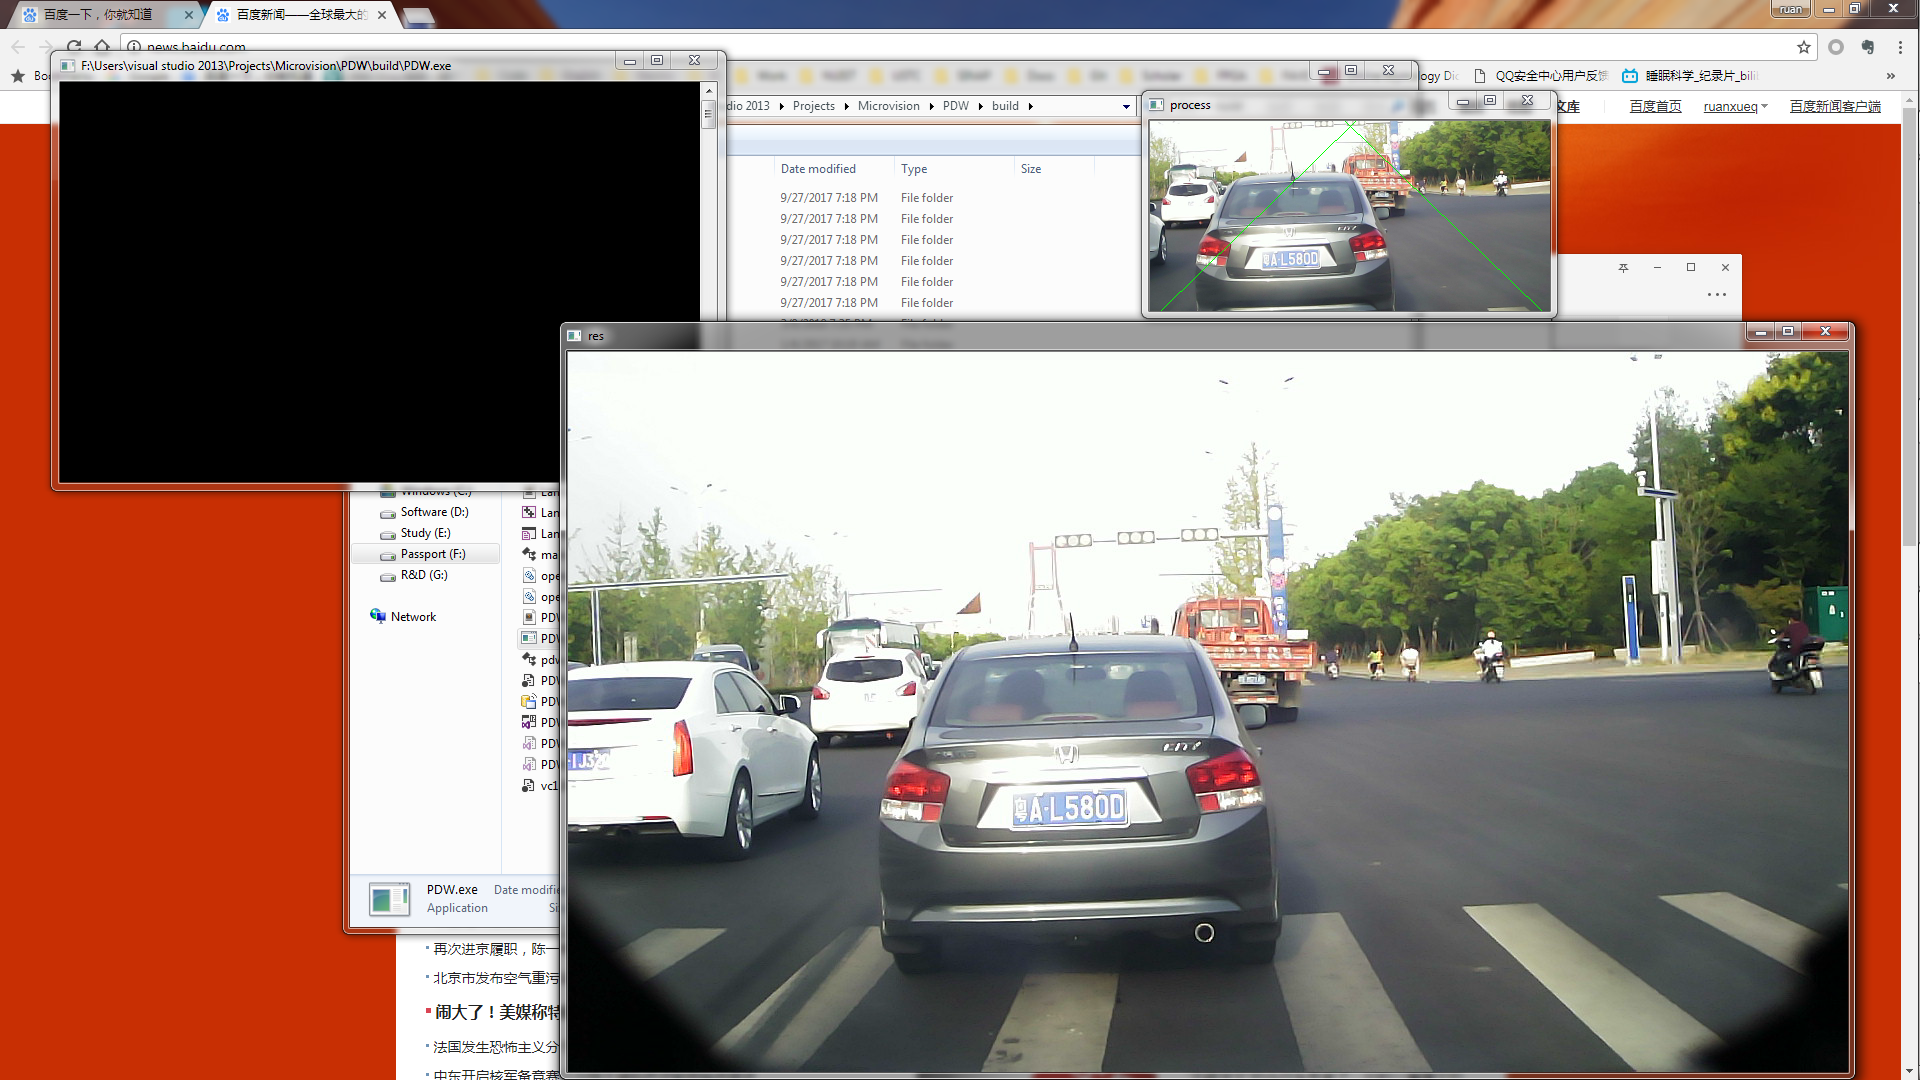Open the Evernote elephant extension

coord(1867,47)
